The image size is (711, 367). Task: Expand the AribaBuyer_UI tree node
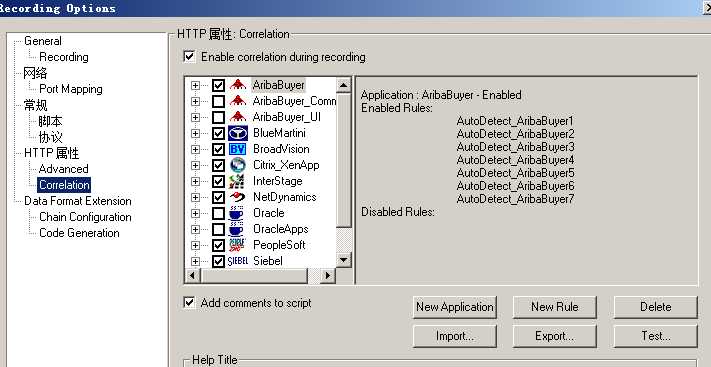click(x=195, y=117)
